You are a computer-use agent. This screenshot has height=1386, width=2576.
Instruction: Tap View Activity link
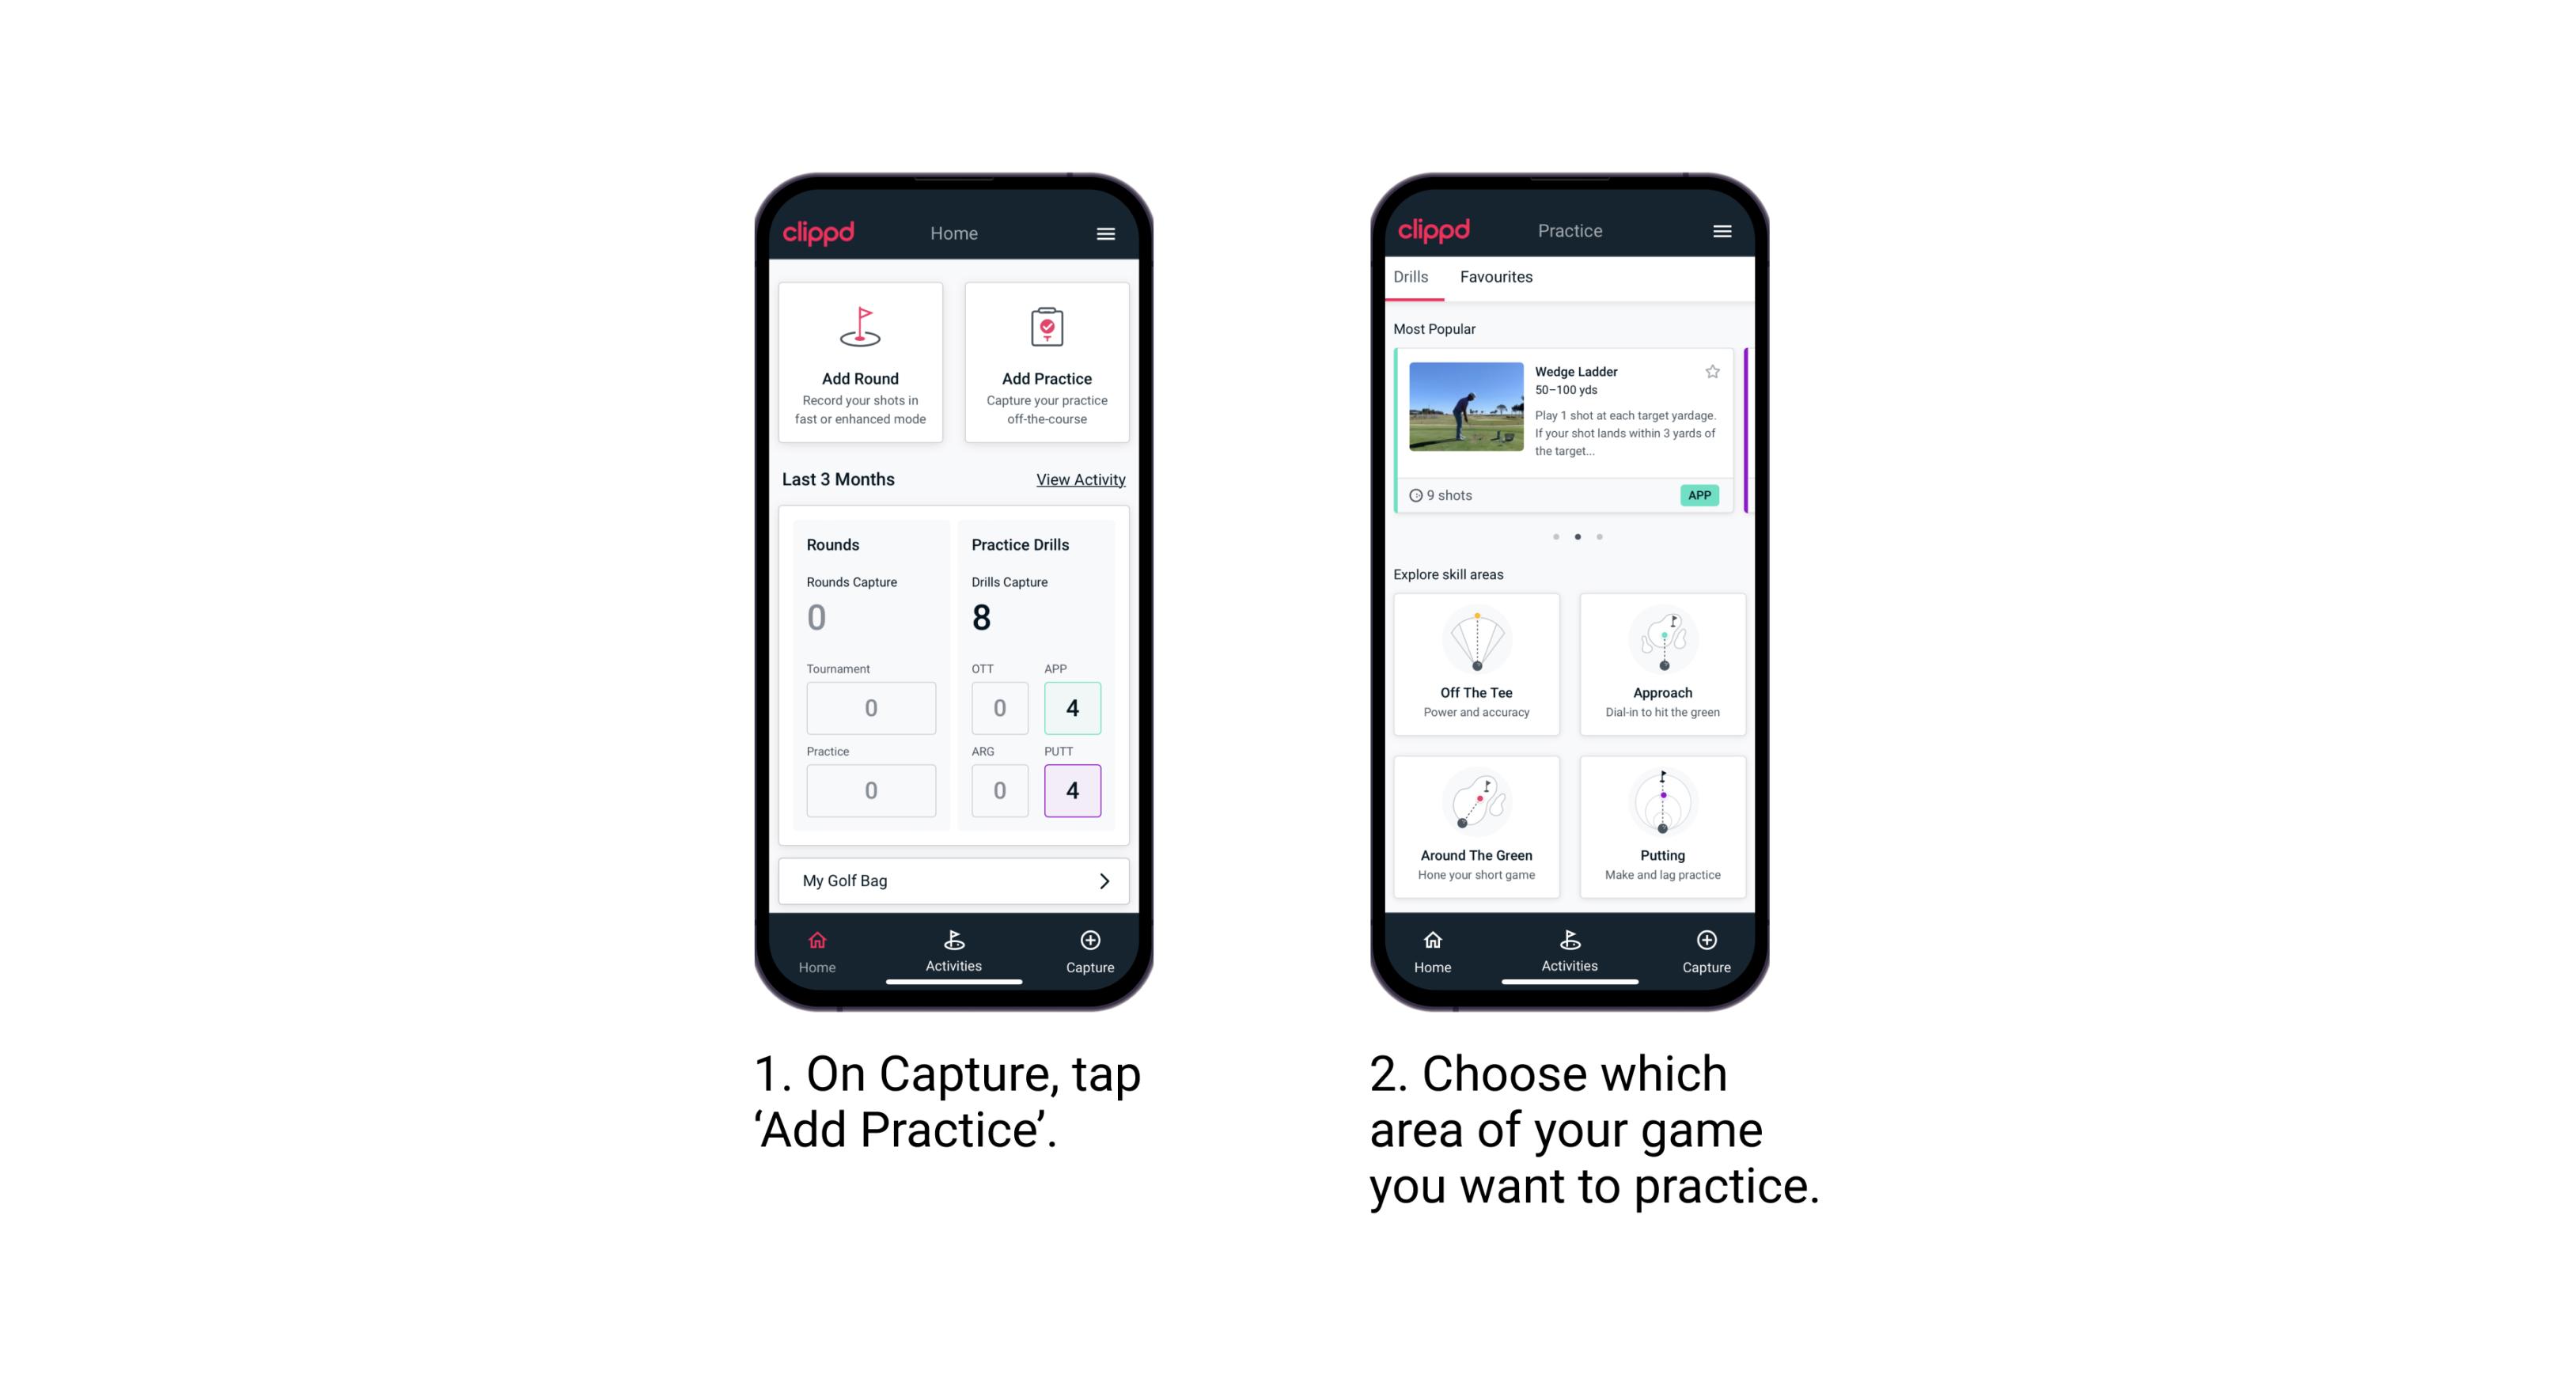point(1078,479)
